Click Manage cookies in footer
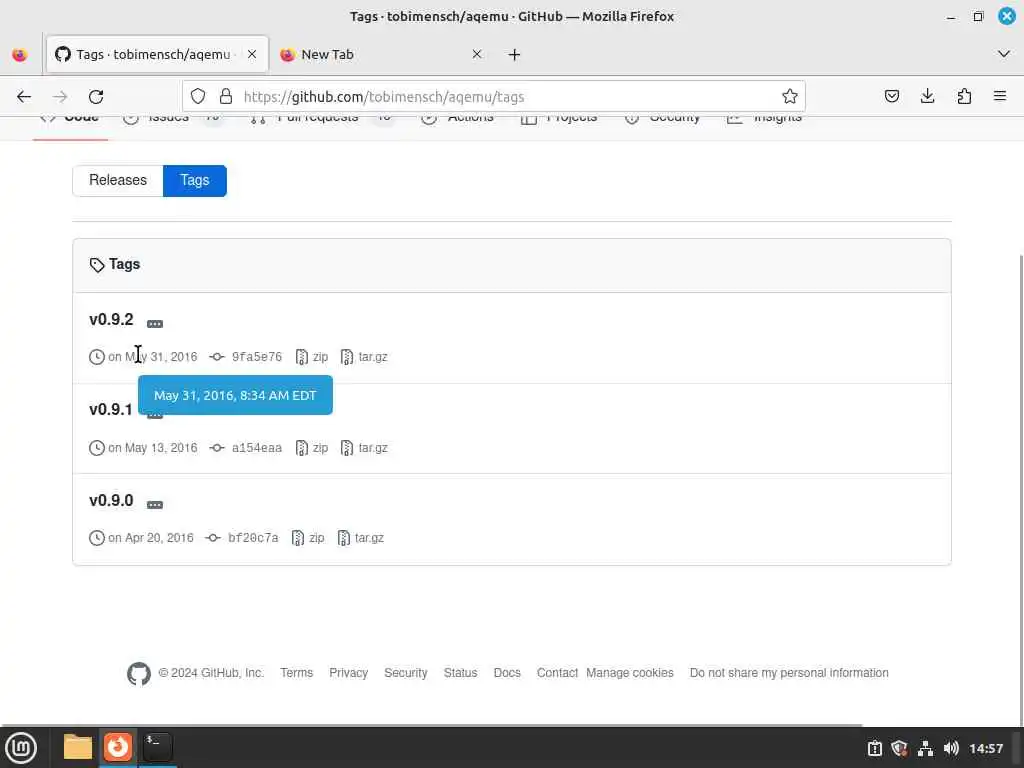This screenshot has width=1024, height=768. tap(630, 673)
